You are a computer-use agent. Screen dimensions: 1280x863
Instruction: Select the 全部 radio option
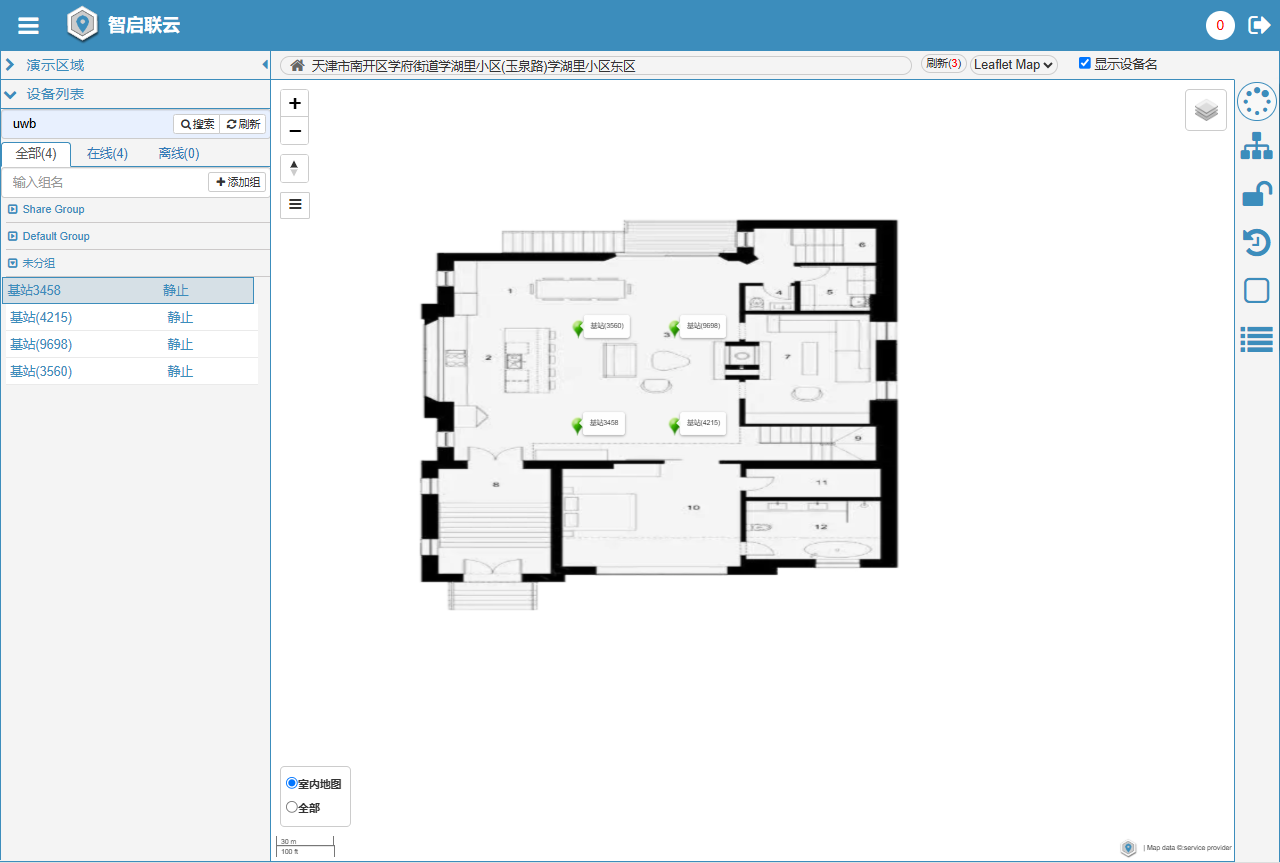point(292,807)
